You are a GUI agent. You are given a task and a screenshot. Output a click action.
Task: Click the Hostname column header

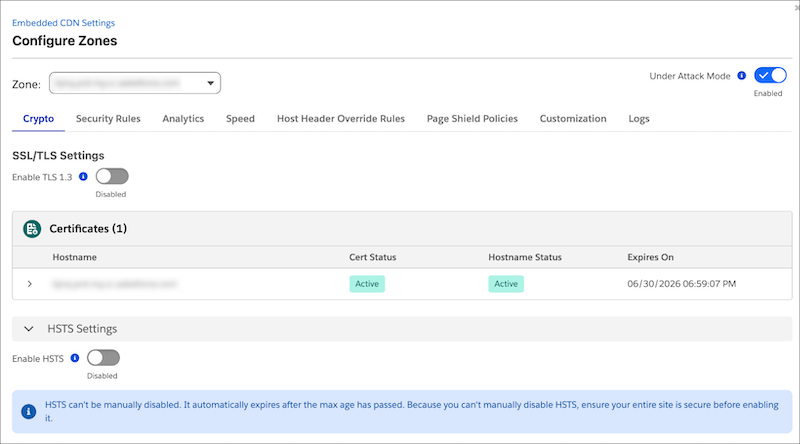(x=74, y=257)
